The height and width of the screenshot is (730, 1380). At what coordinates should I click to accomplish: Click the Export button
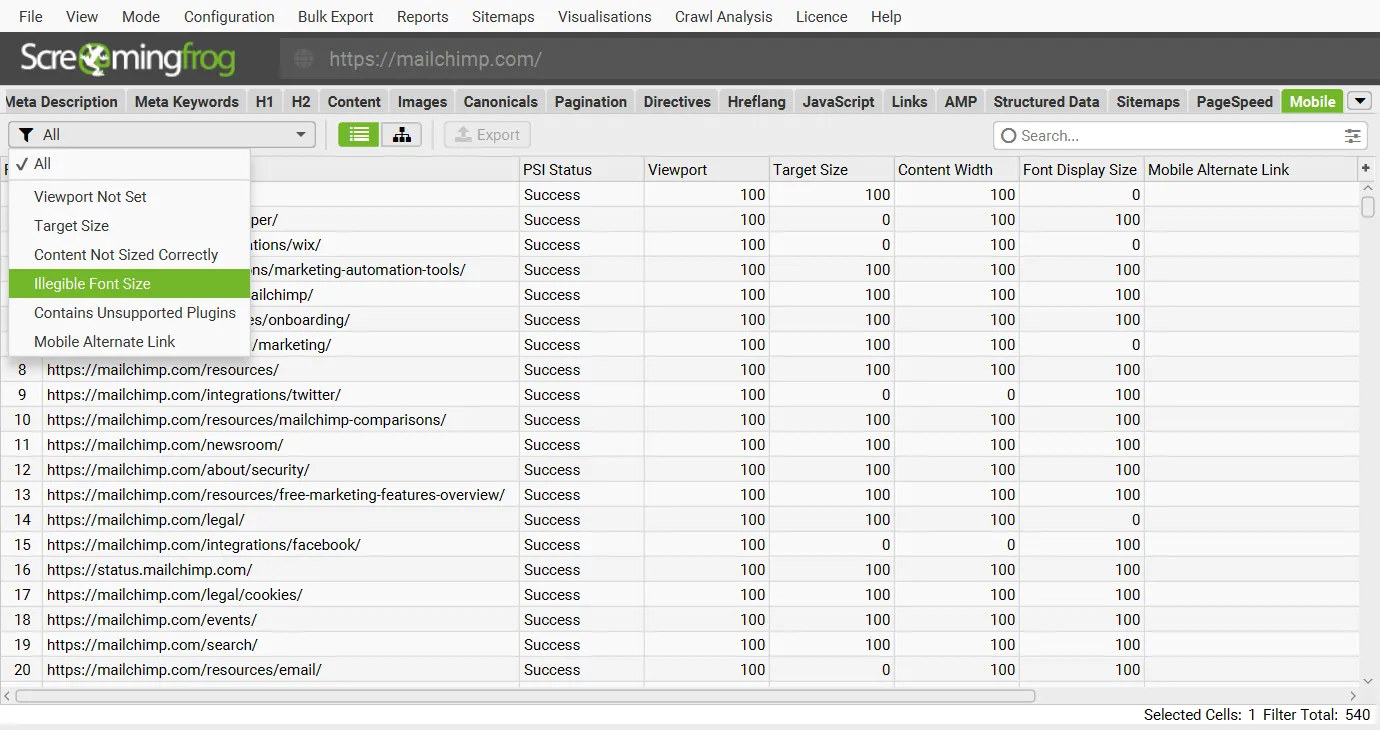coord(487,135)
